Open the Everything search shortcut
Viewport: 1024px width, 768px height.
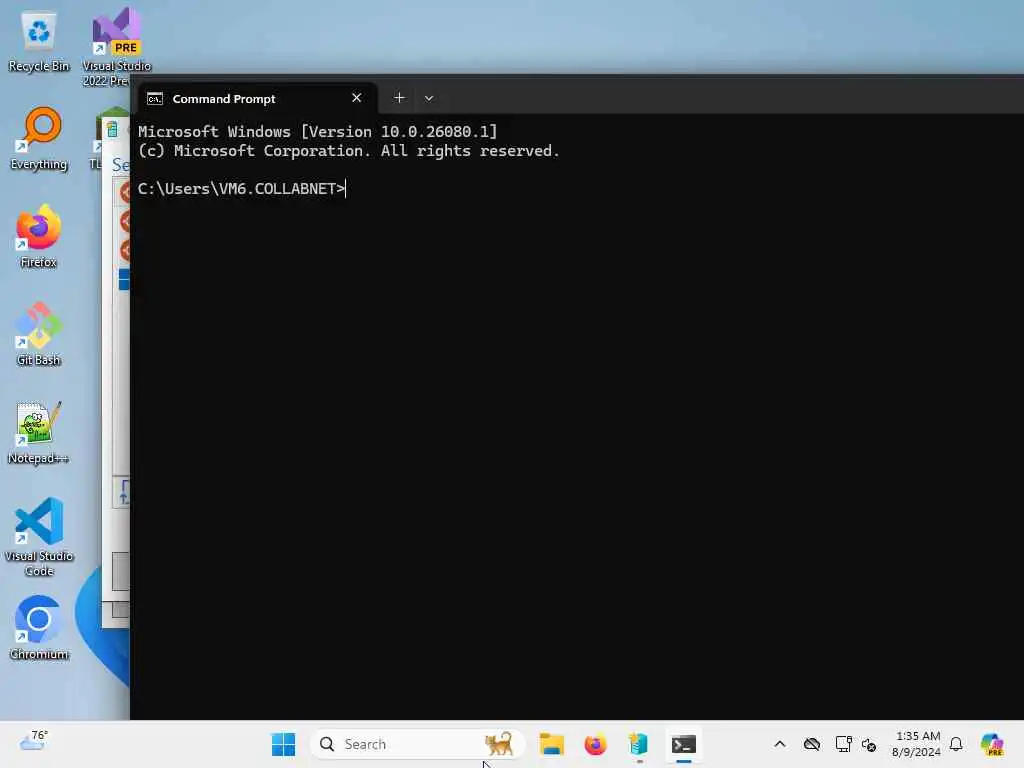[39, 138]
